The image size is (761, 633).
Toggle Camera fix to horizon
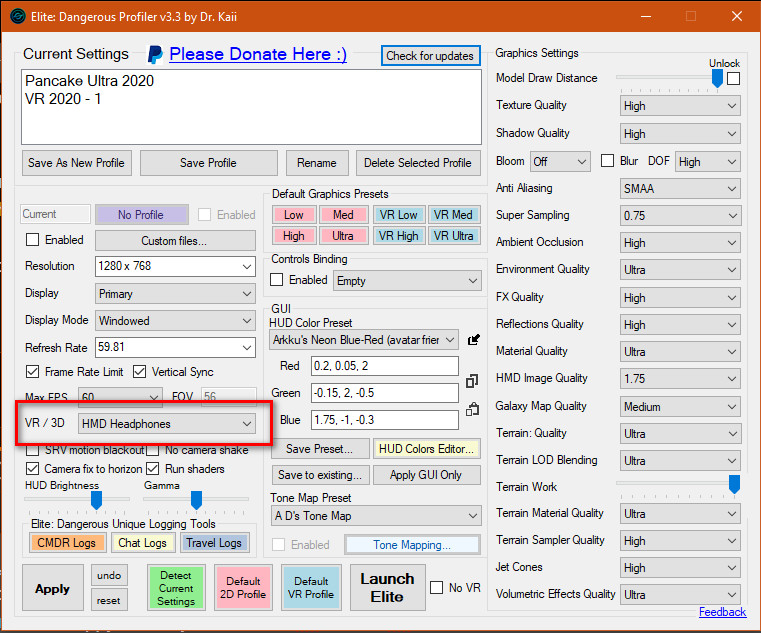click(x=33, y=469)
